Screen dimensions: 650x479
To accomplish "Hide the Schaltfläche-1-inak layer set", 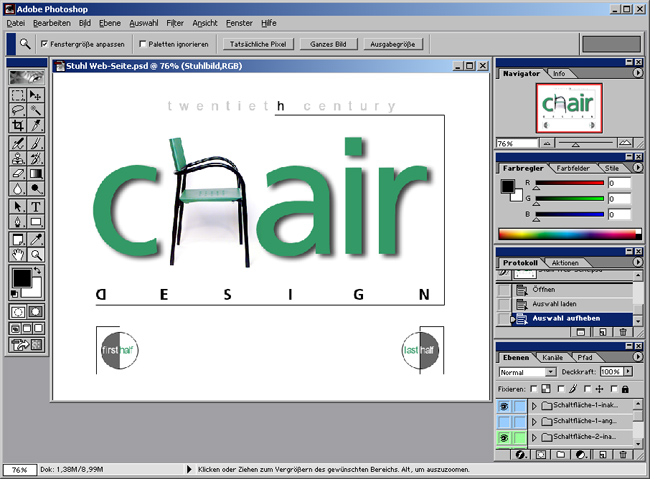I will point(505,406).
